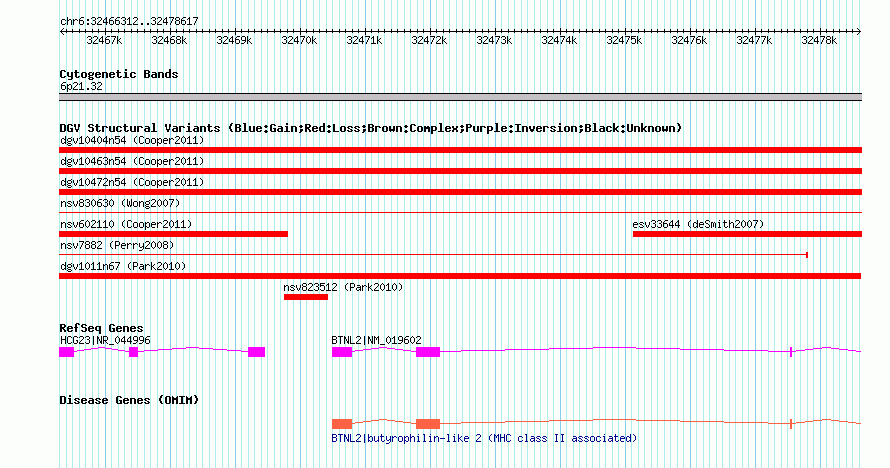The image size is (890, 468).
Task: Click the first orange OMIM BTNL2 exon
Action: pos(342,424)
